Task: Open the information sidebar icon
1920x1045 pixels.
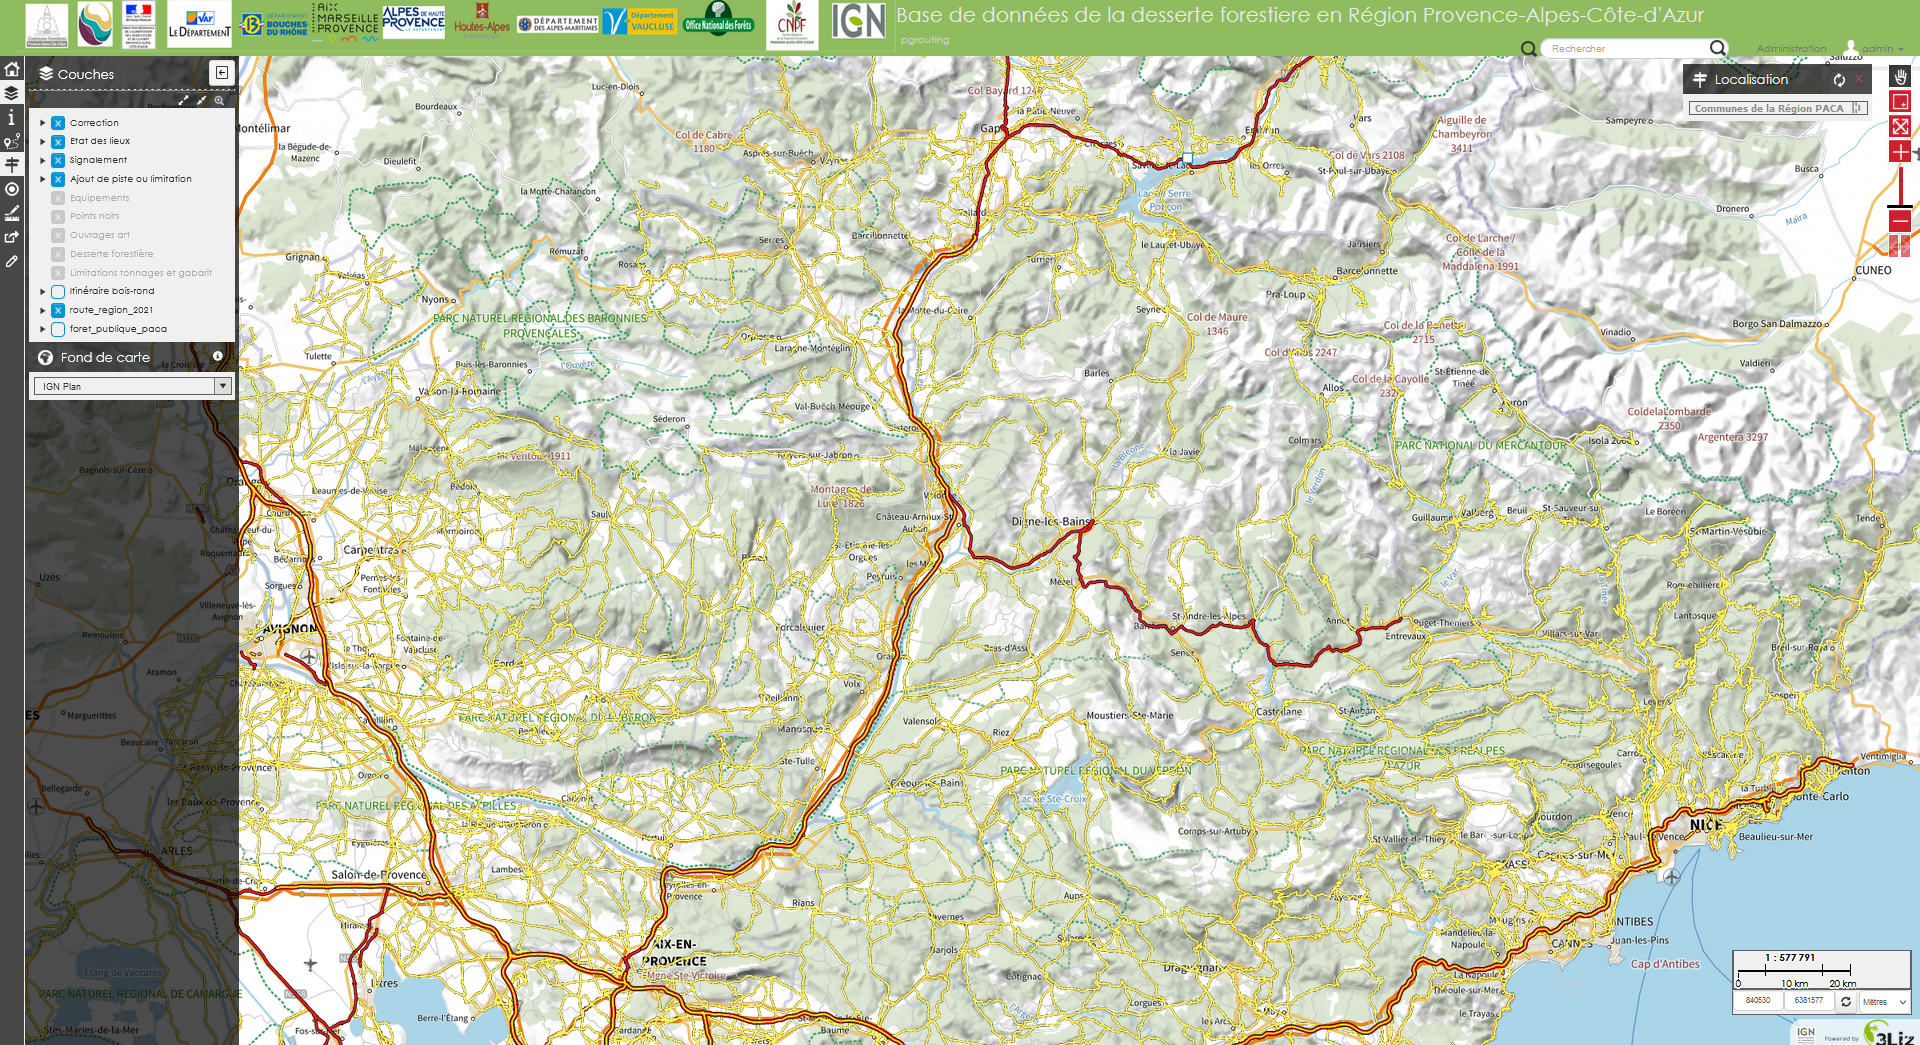Action: [x=12, y=117]
